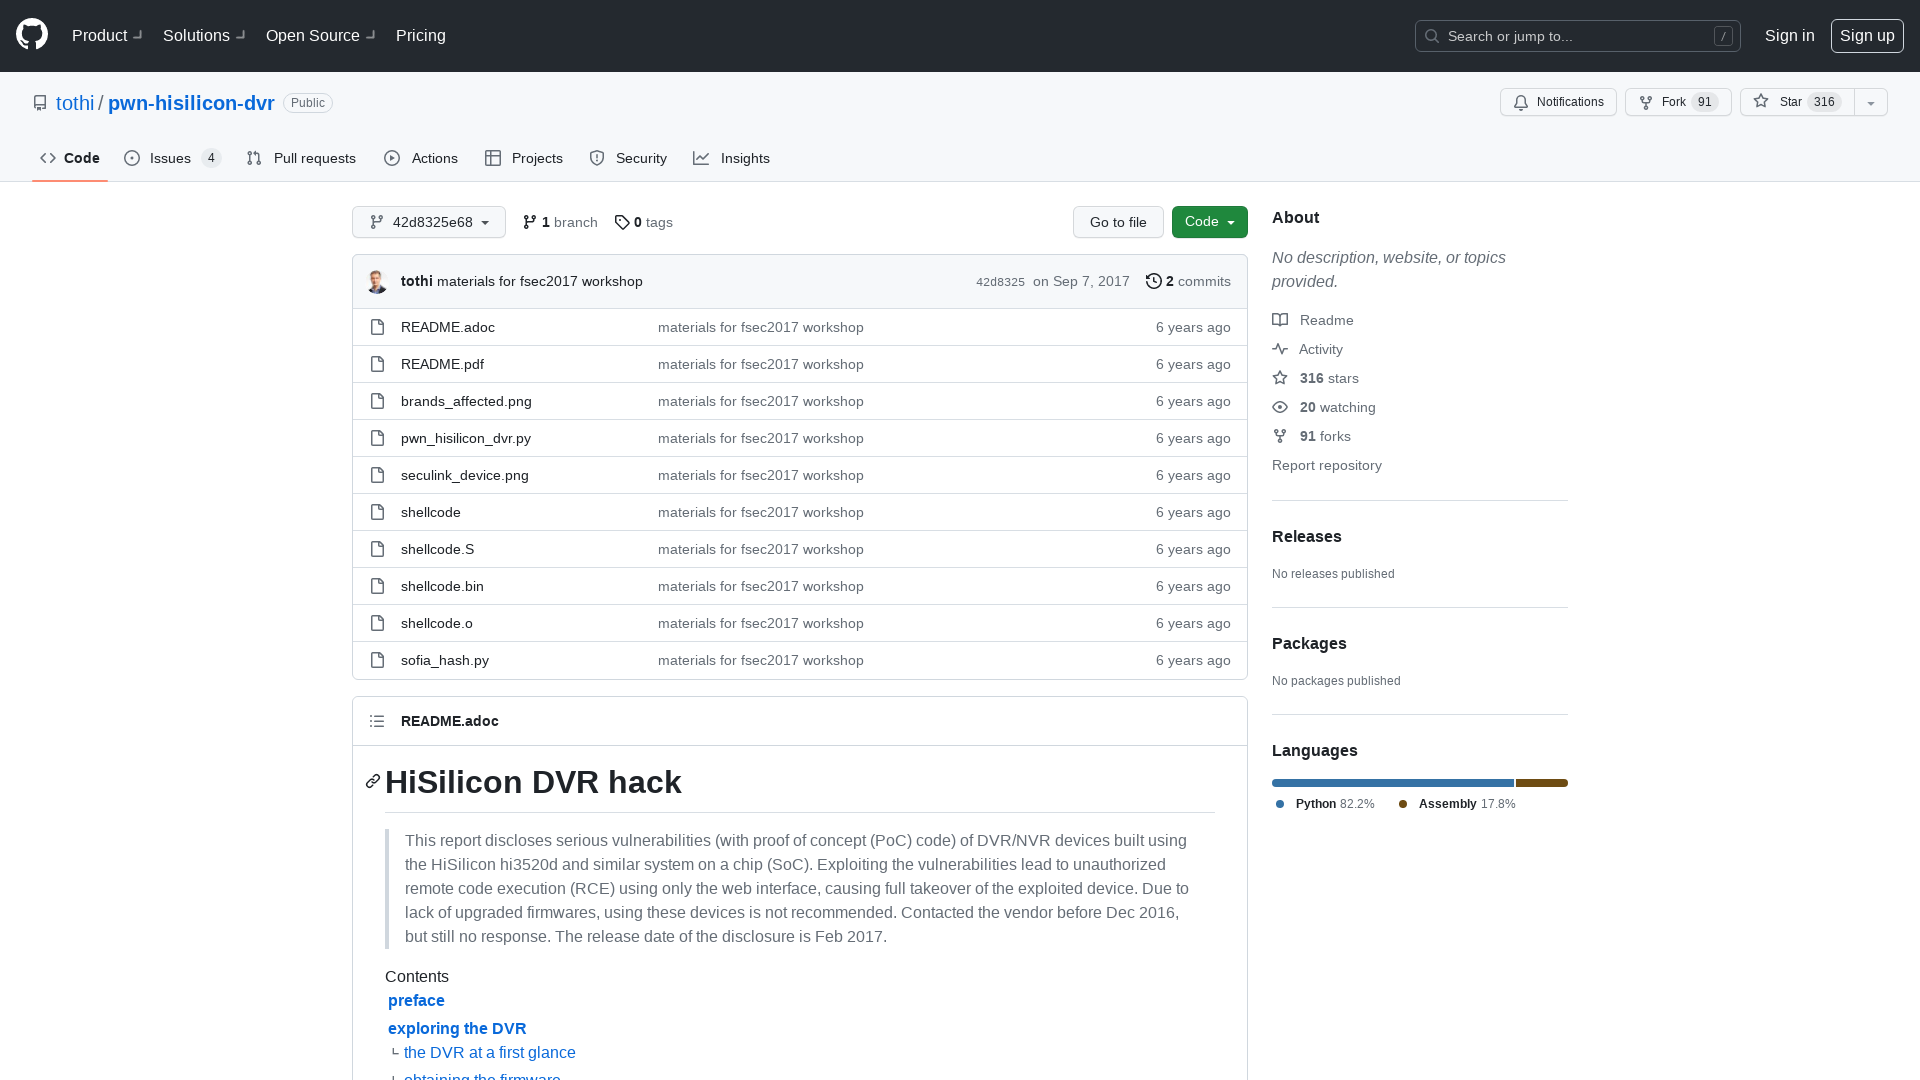Click the file icon next to pwn_hisilicon_dvr.py
Image resolution: width=1920 pixels, height=1080 pixels.
[377, 438]
